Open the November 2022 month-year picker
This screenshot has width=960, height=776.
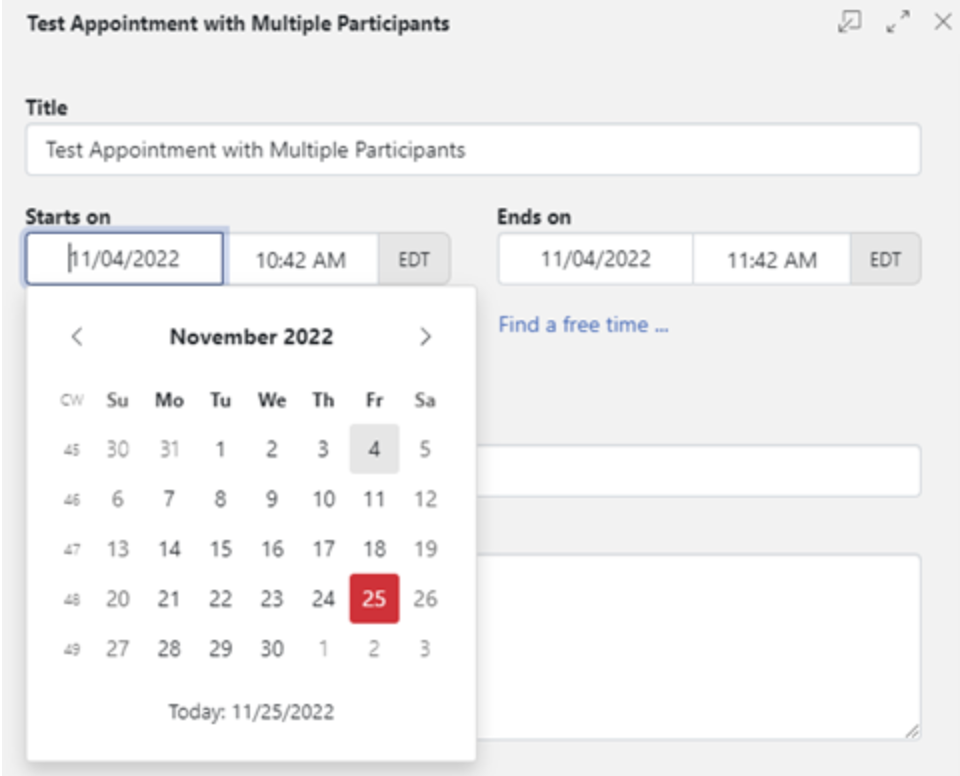click(251, 337)
